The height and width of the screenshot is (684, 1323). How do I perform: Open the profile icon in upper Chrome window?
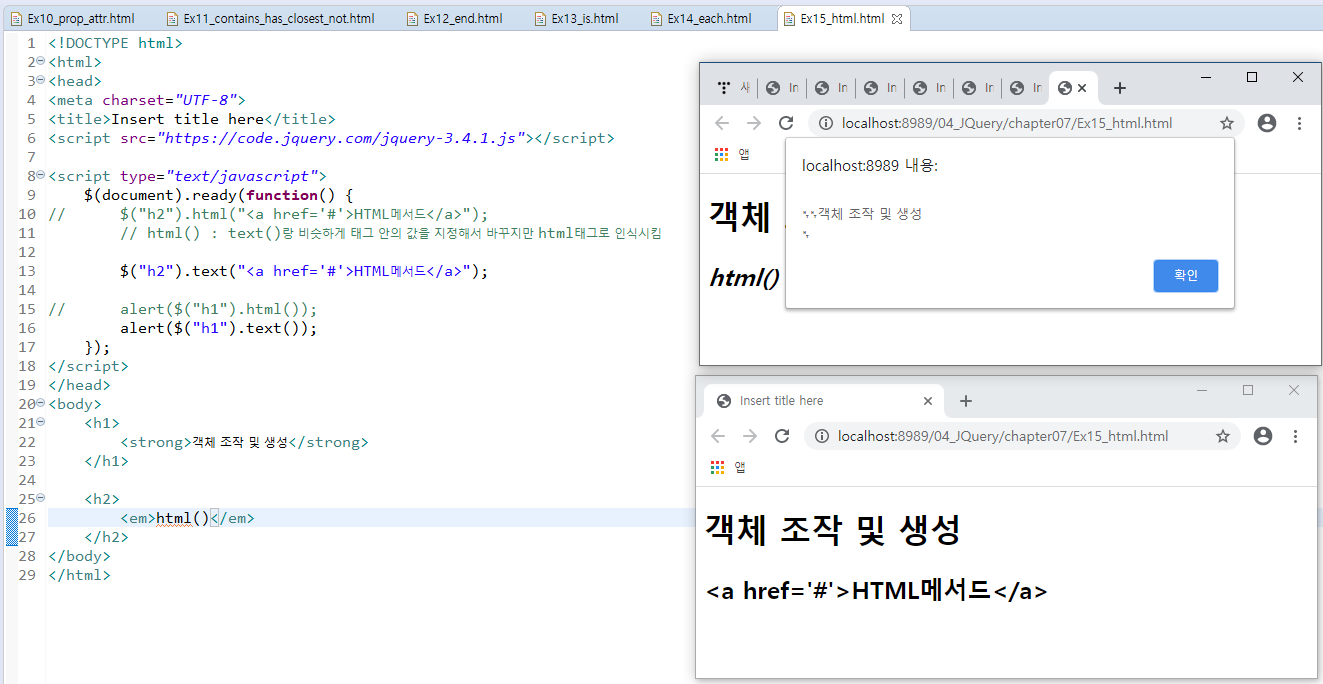click(x=1267, y=123)
